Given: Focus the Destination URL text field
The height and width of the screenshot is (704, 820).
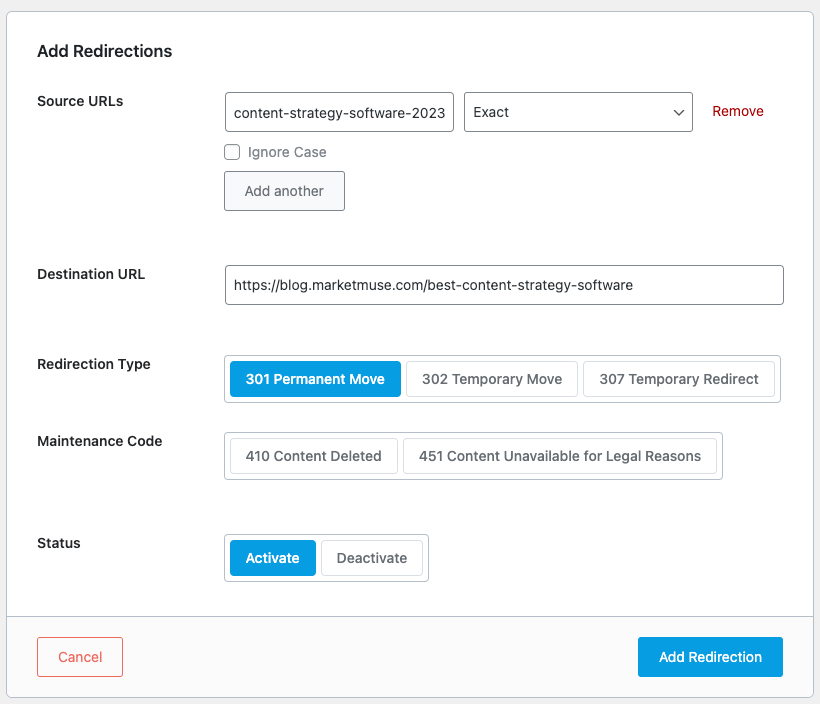Looking at the screenshot, I should (x=504, y=285).
